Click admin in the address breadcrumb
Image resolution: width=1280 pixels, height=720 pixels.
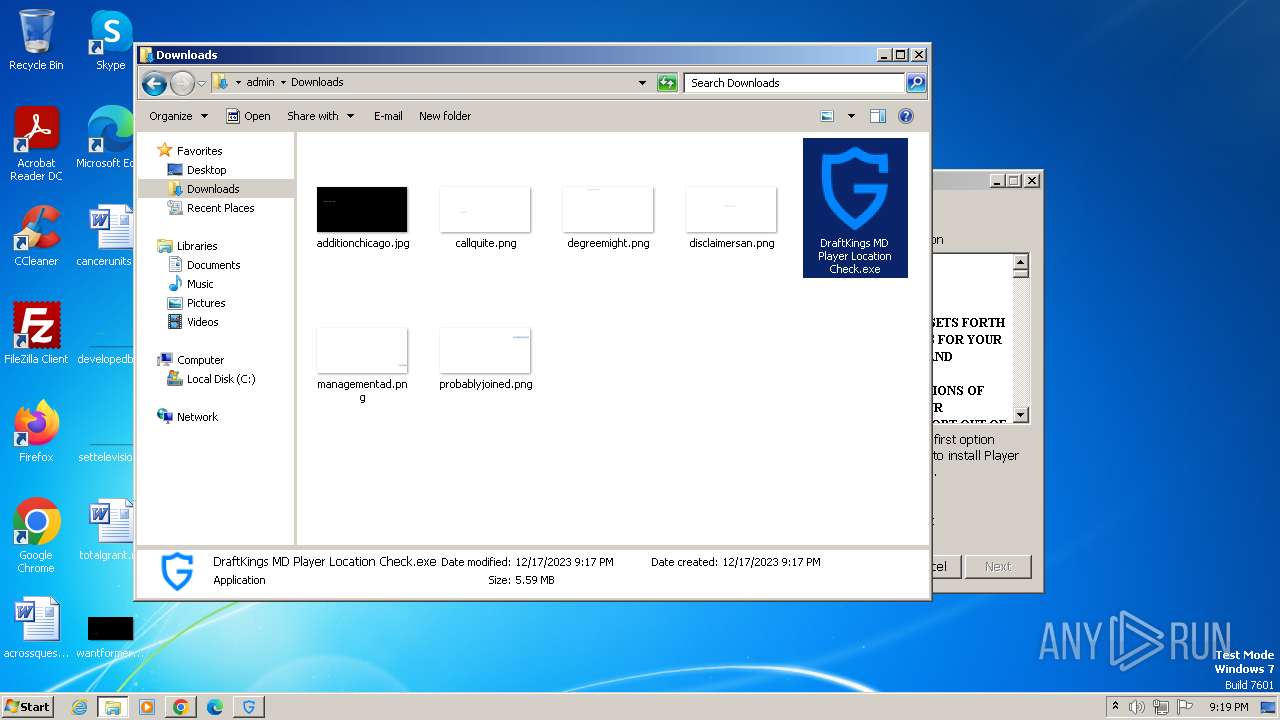260,83
